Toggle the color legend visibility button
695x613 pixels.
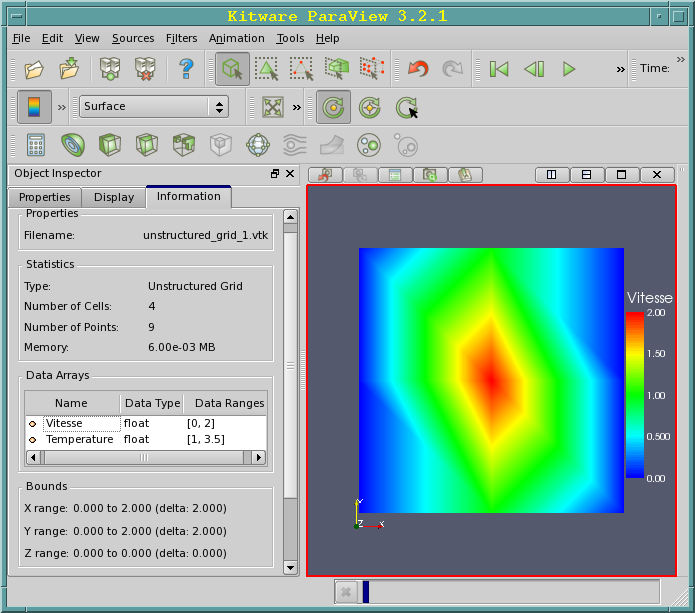click(x=35, y=106)
